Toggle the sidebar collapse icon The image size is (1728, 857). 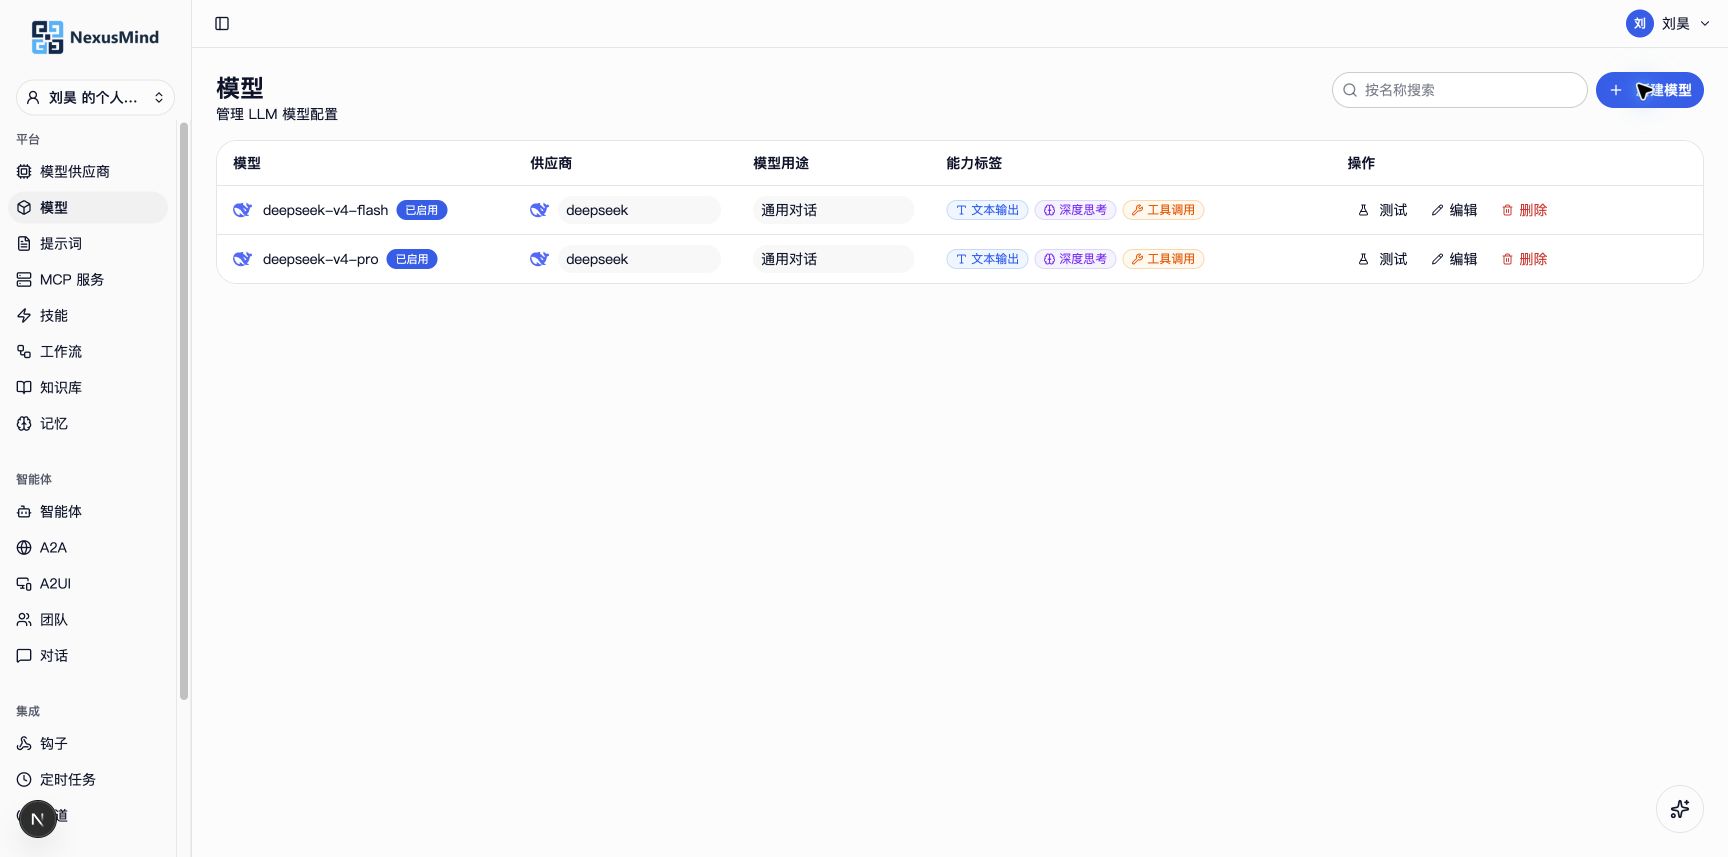click(222, 24)
